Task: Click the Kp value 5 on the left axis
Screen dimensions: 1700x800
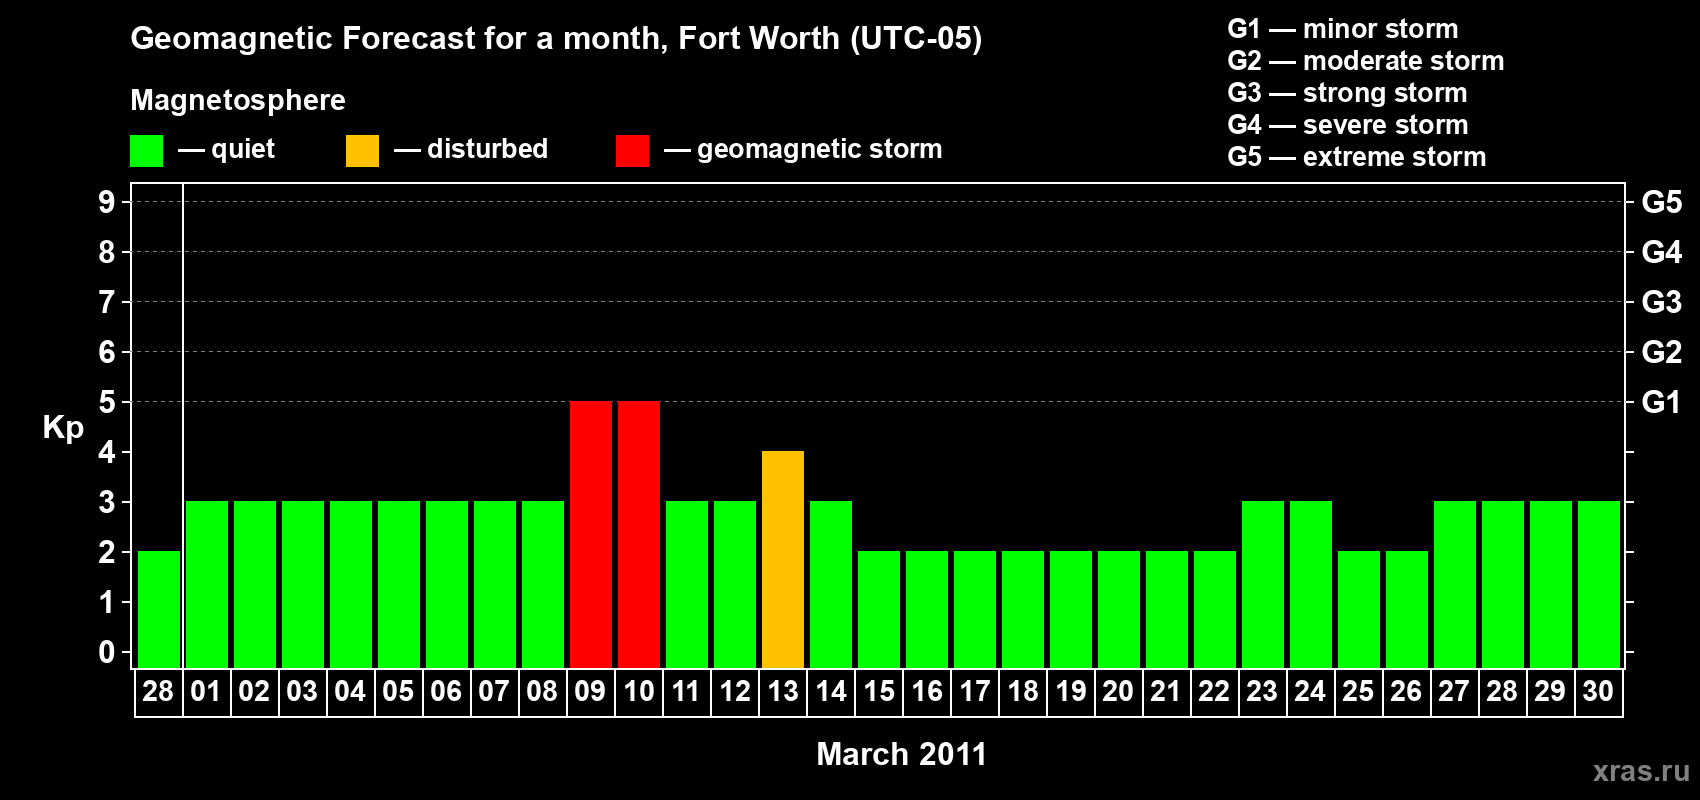Action: [107, 402]
